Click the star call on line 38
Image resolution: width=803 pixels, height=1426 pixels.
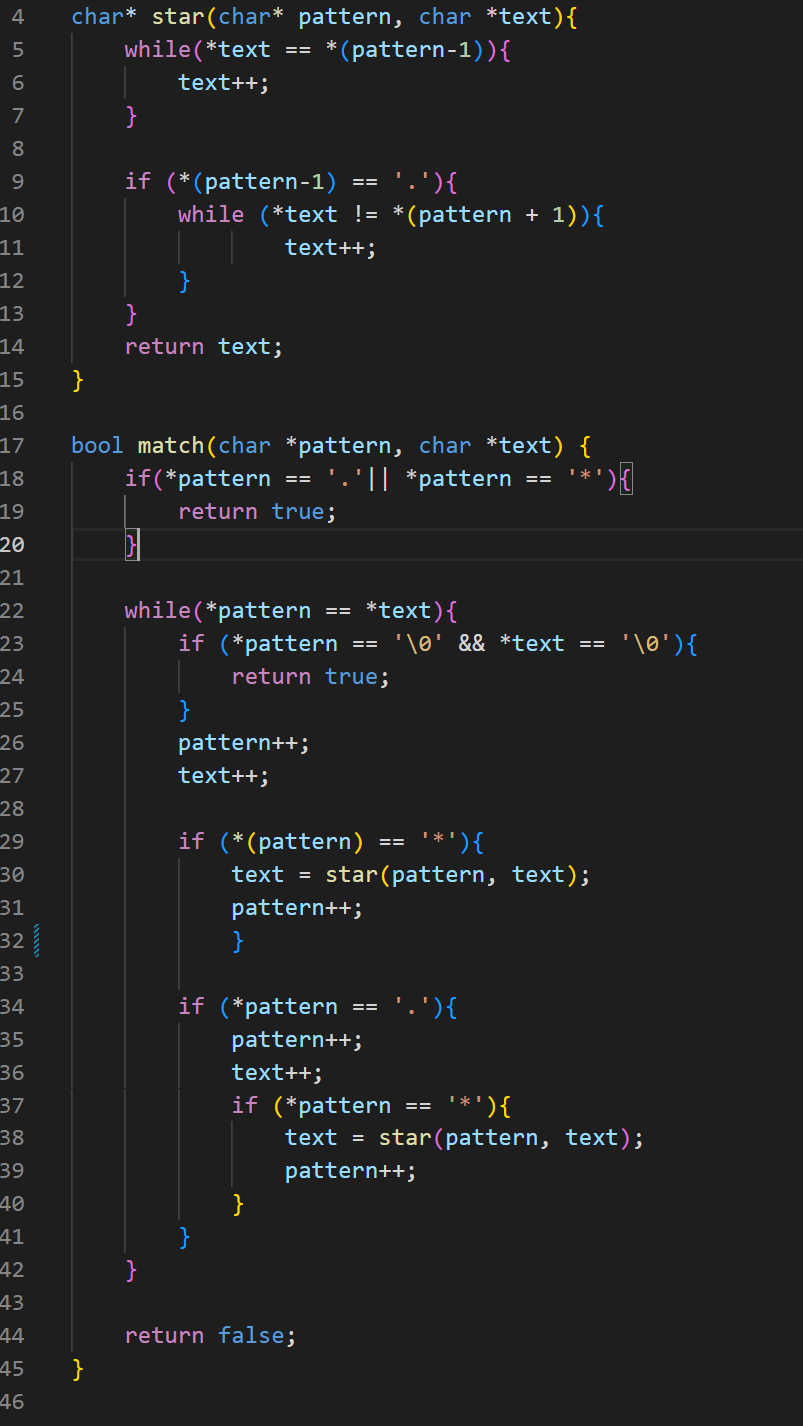pos(404,1138)
